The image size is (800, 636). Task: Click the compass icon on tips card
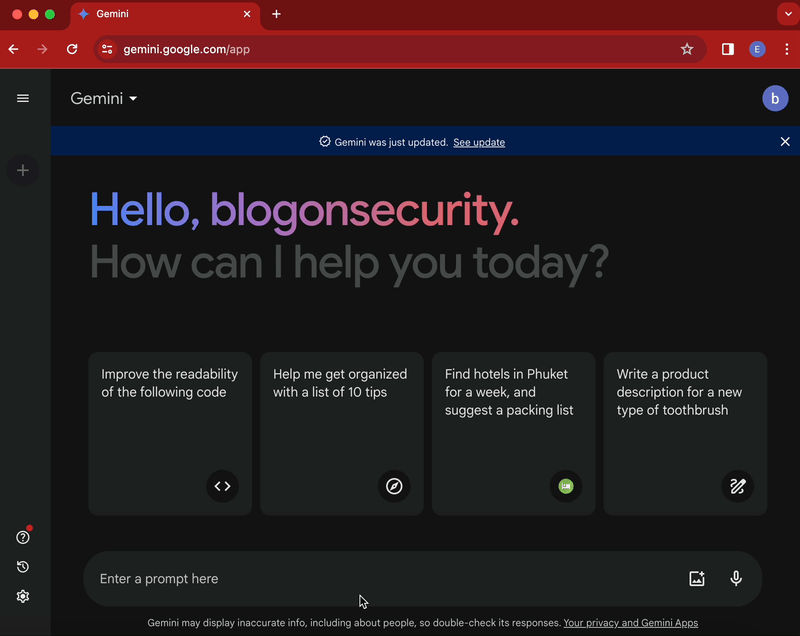394,486
